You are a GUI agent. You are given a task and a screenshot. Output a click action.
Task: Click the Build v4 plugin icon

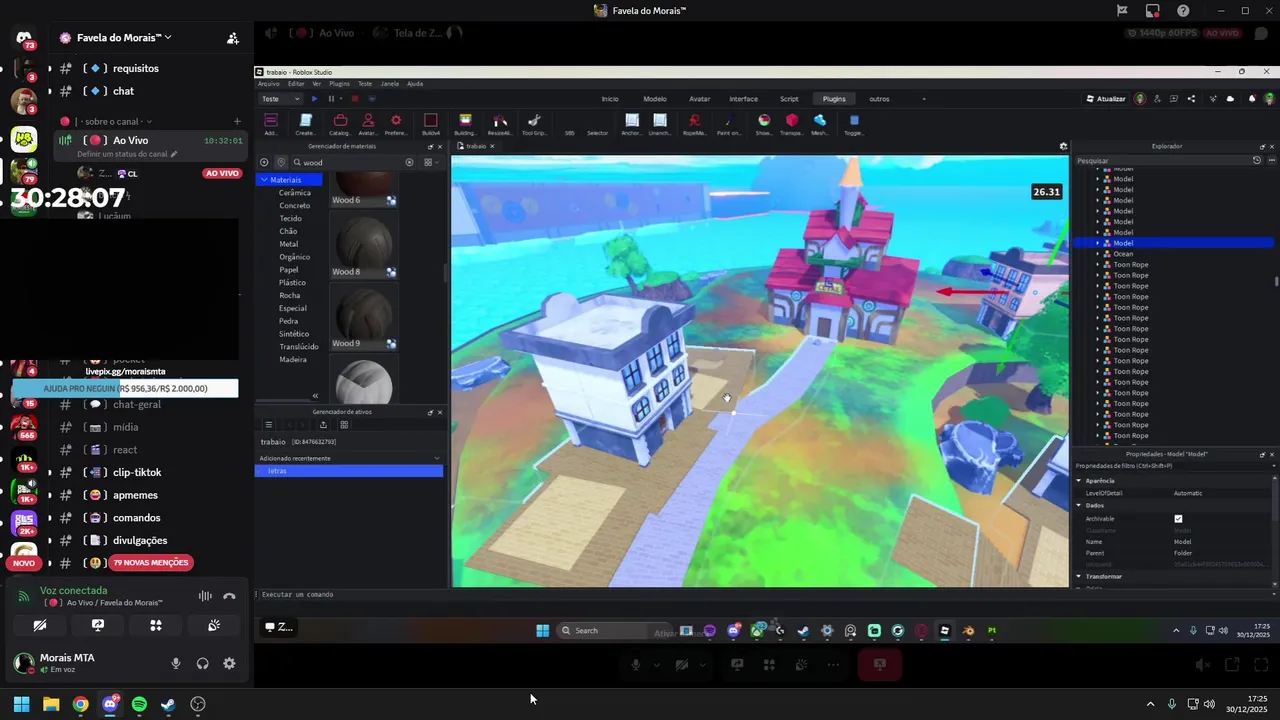point(430,121)
